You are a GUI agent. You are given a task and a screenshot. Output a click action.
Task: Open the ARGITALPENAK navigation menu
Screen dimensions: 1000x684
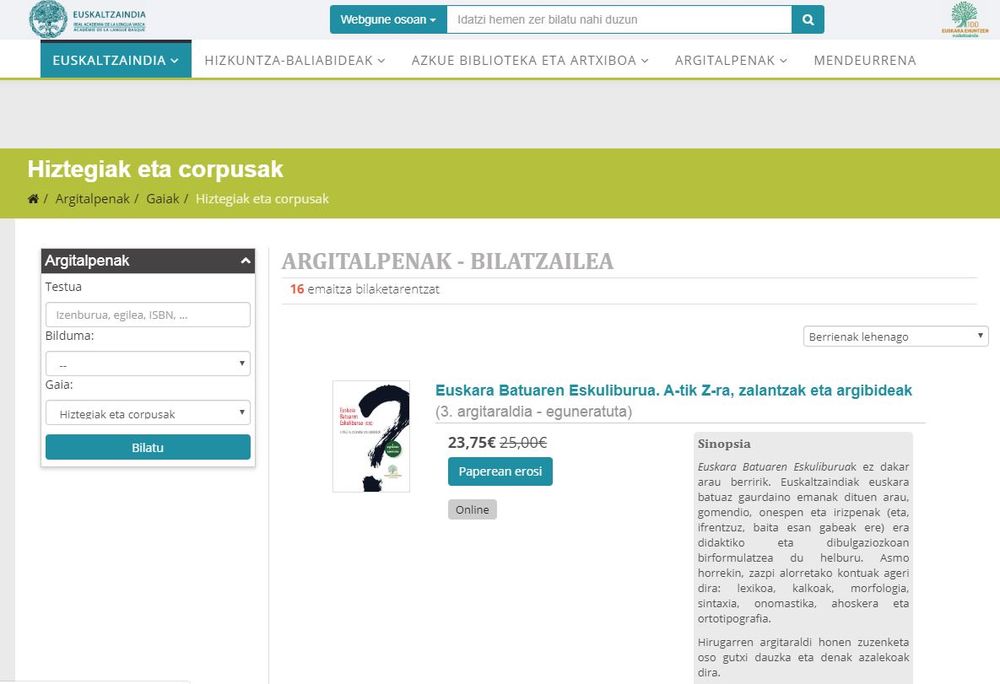731,60
